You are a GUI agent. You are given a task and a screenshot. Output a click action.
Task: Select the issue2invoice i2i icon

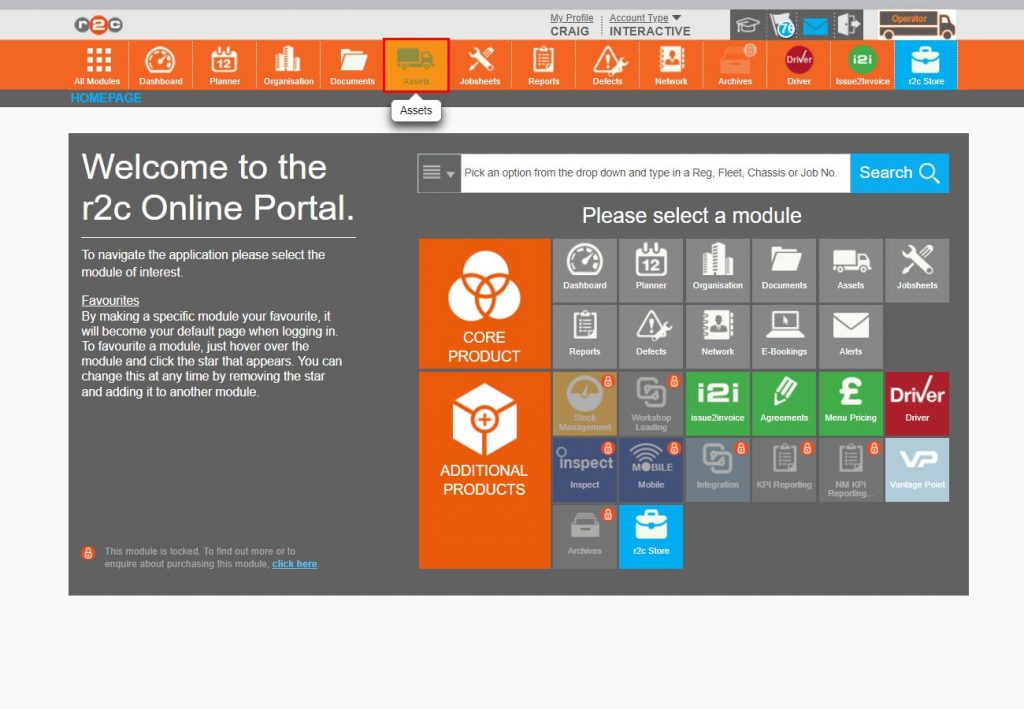click(x=862, y=63)
